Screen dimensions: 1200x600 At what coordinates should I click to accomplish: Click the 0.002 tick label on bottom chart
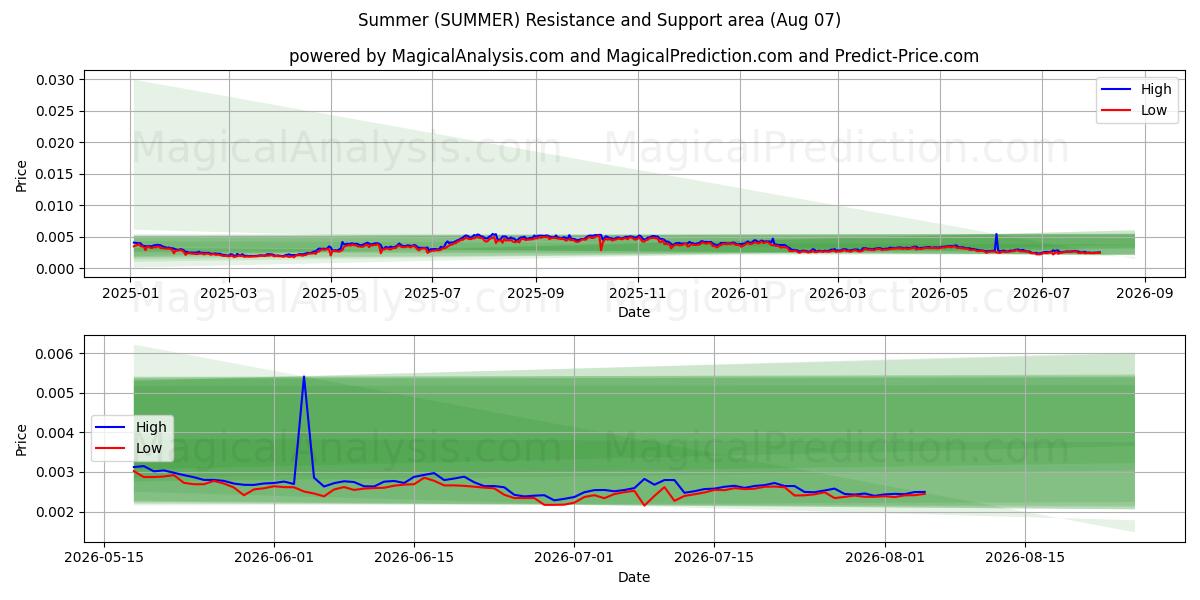click(x=56, y=512)
